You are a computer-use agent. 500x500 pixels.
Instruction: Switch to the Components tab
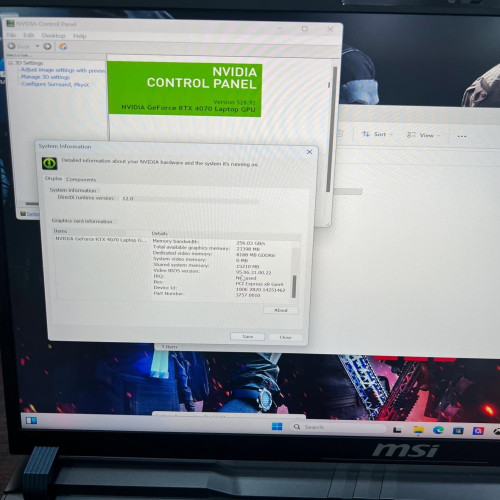[x=81, y=179]
